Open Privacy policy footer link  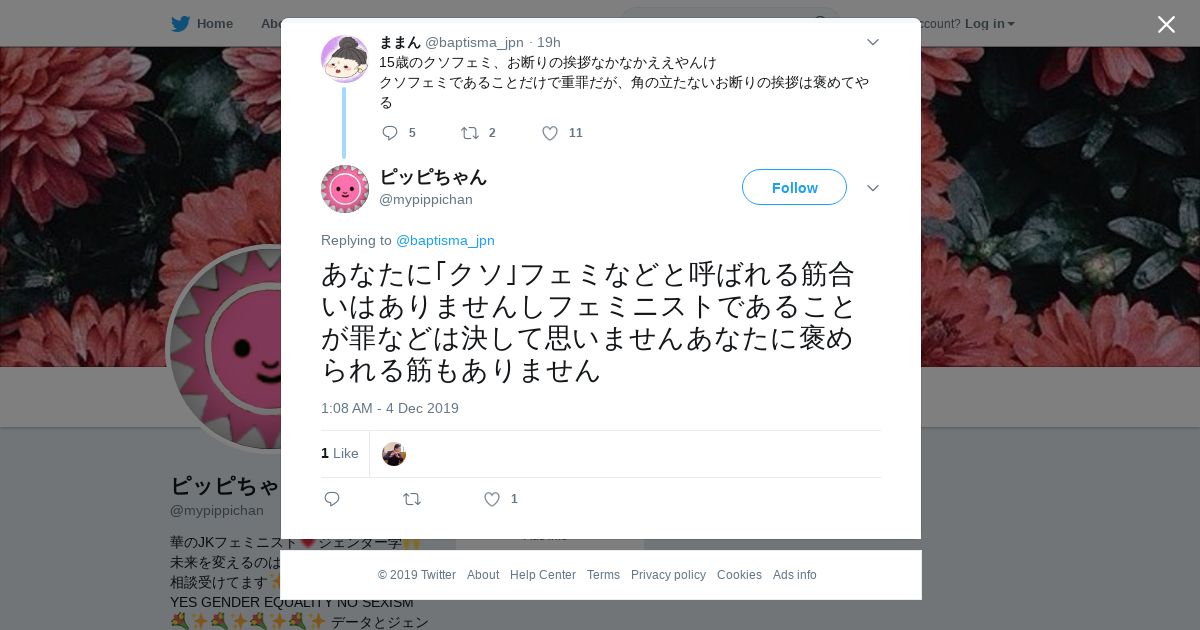(x=668, y=575)
